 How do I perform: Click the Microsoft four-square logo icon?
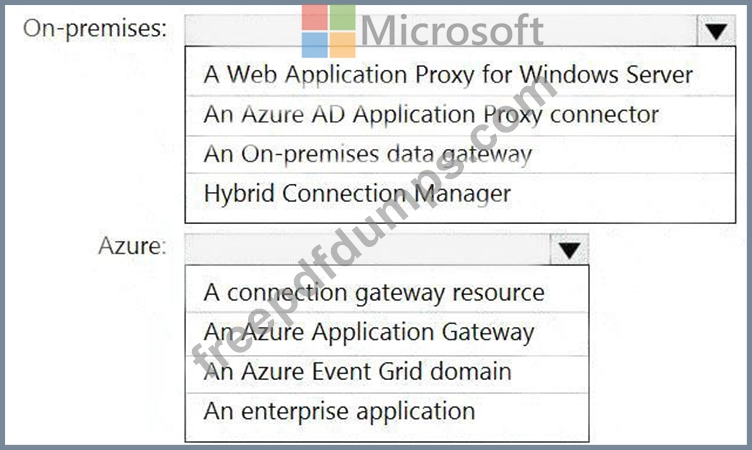point(329,31)
